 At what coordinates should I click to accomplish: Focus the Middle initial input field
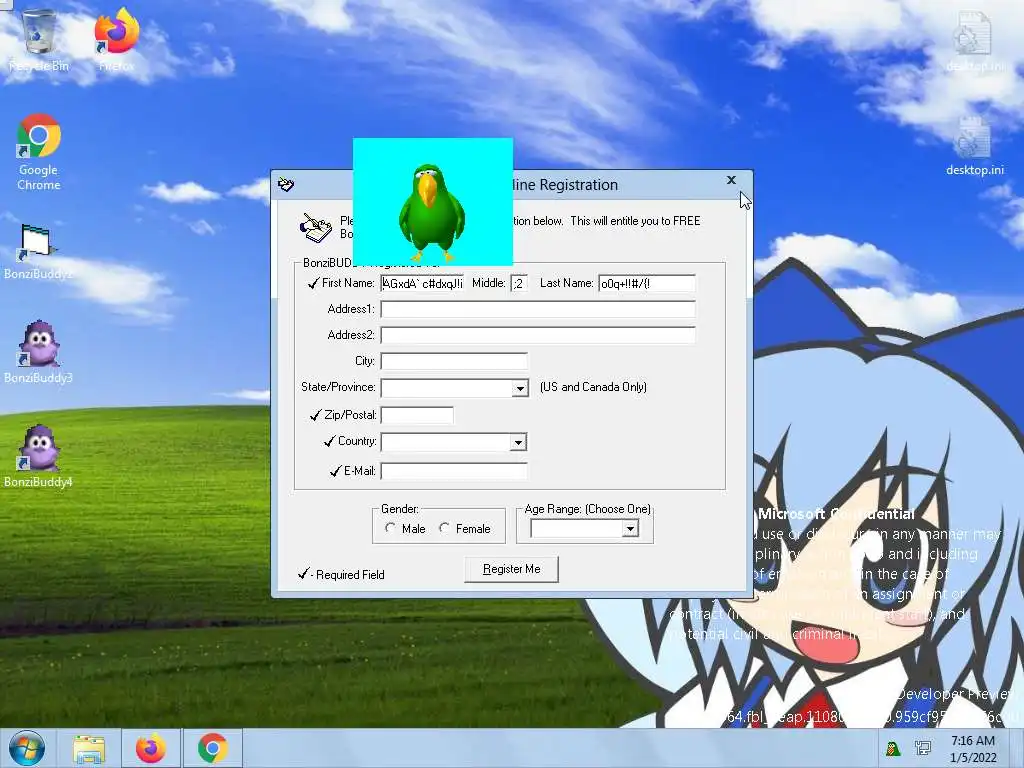(519, 283)
